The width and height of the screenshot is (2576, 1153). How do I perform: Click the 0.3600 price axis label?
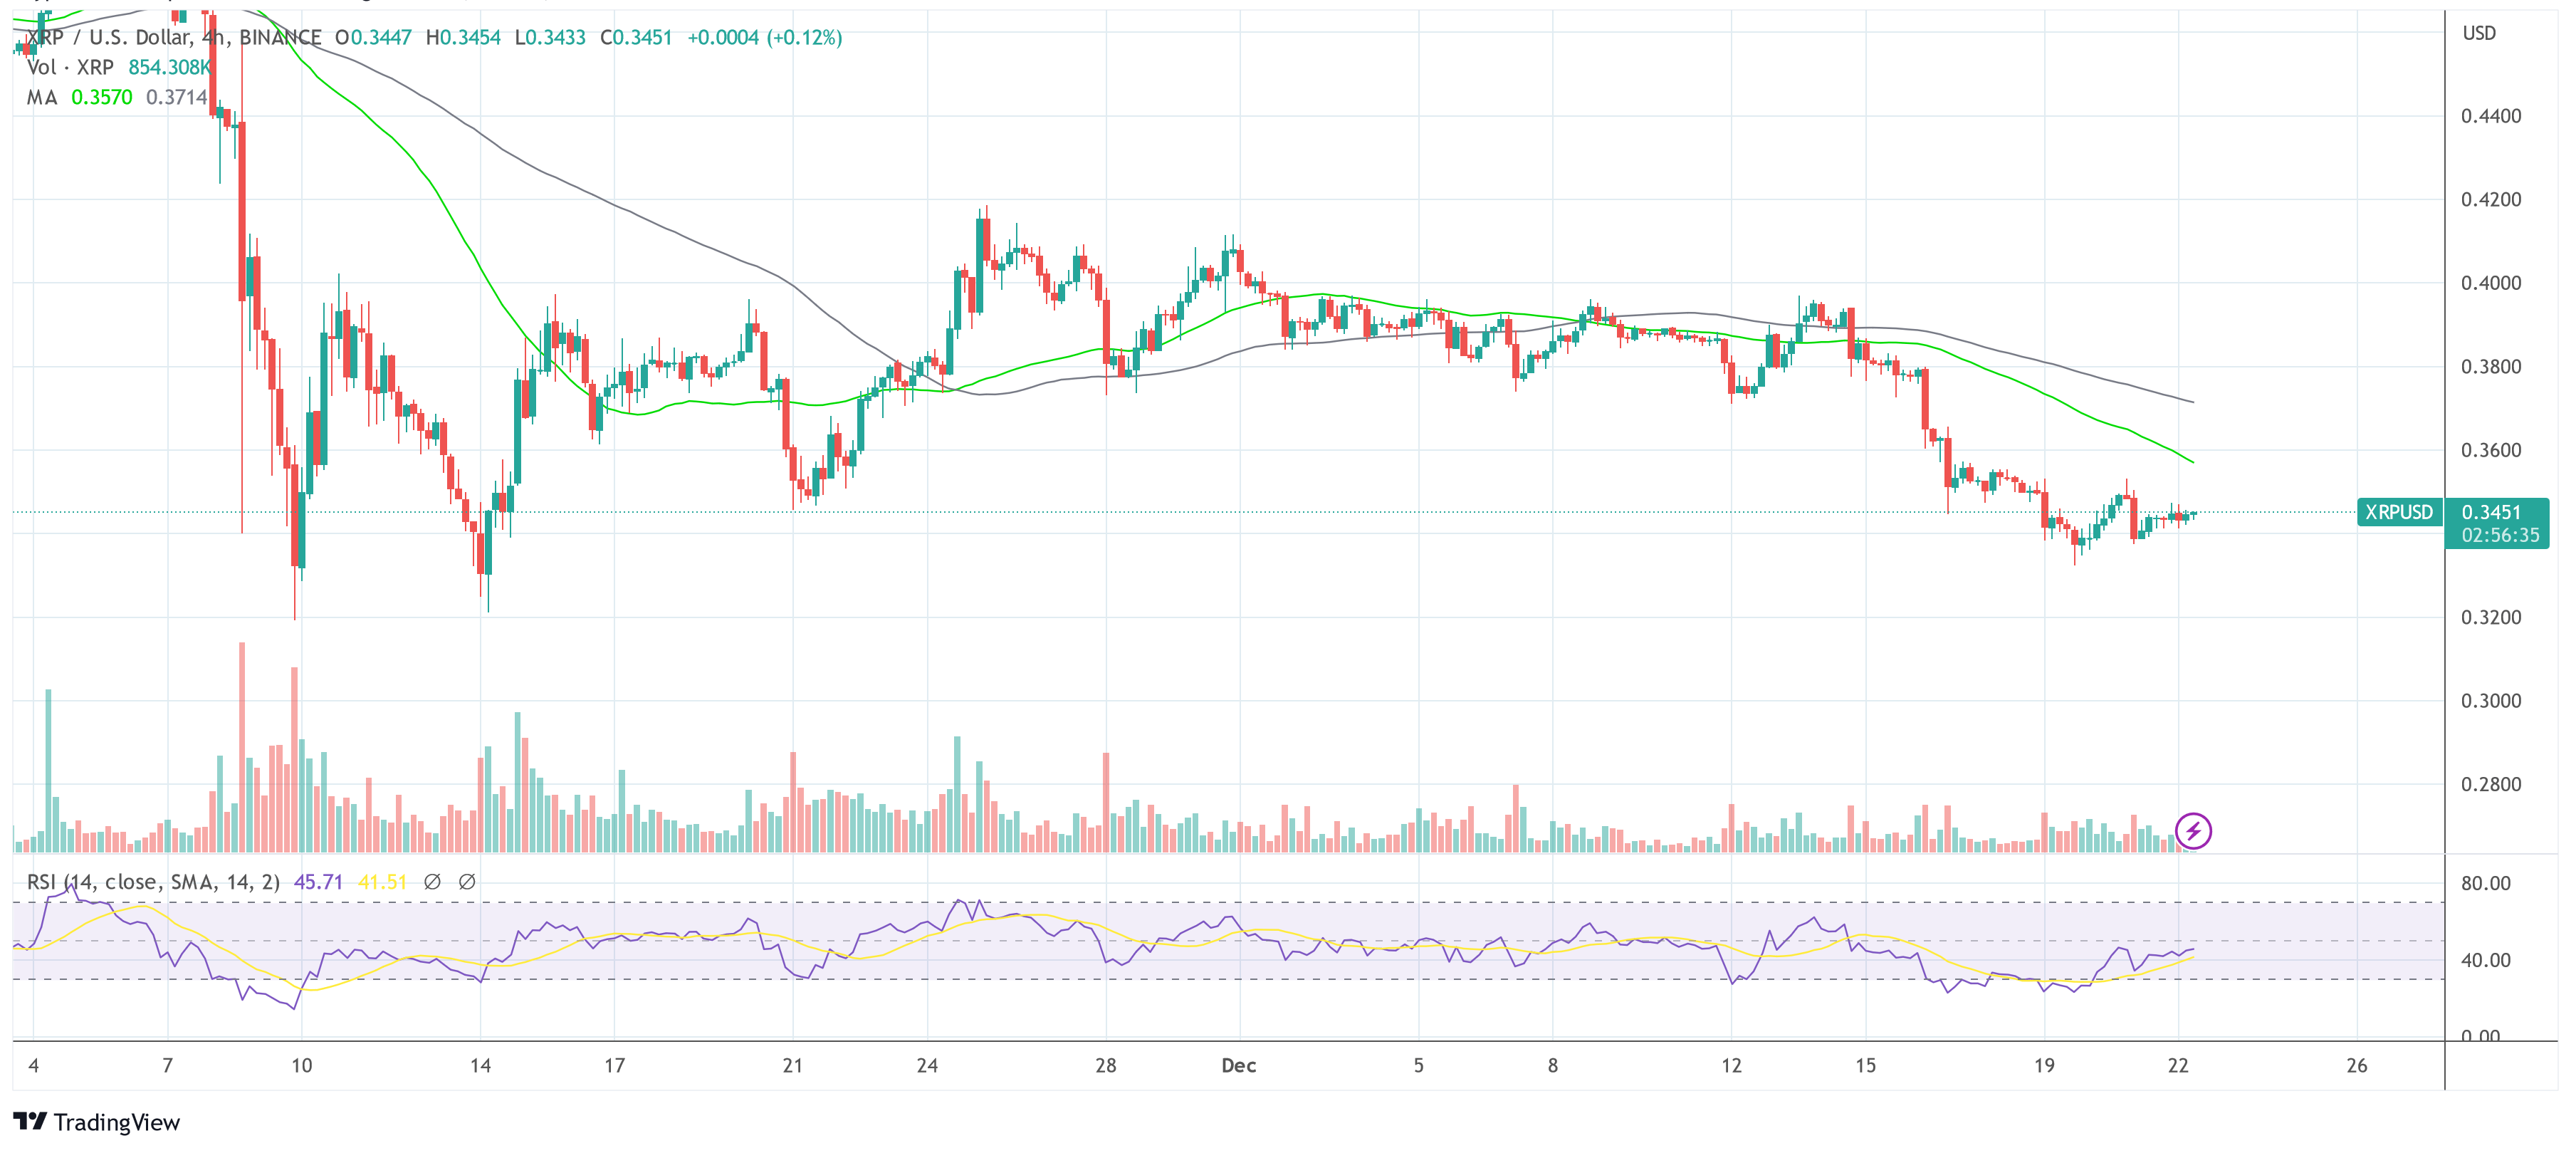[2491, 450]
